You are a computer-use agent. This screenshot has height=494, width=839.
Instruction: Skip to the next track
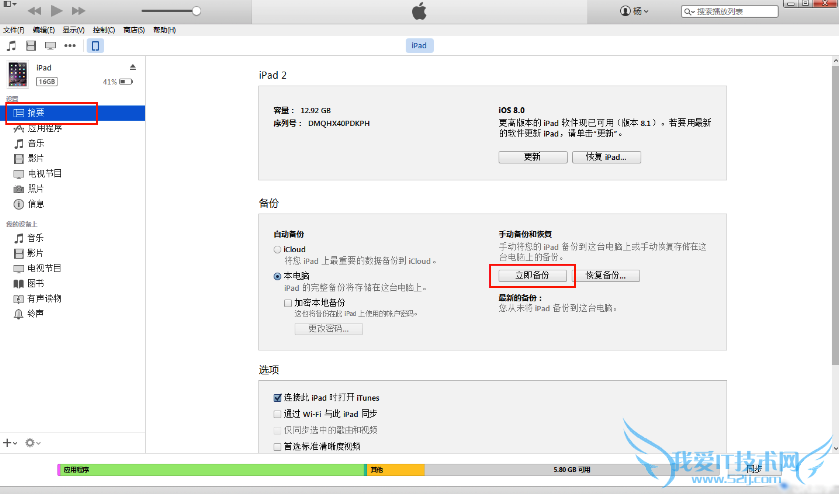click(x=78, y=11)
